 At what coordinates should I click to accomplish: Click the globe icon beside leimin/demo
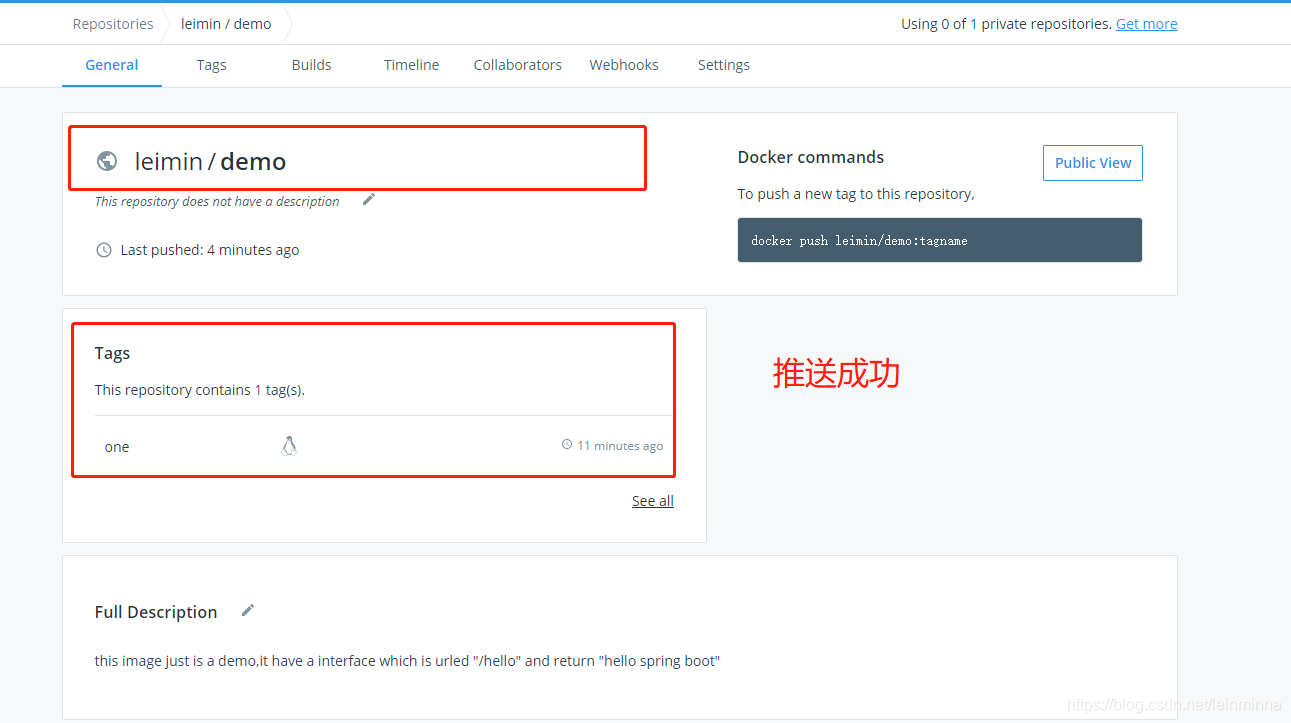coord(107,161)
